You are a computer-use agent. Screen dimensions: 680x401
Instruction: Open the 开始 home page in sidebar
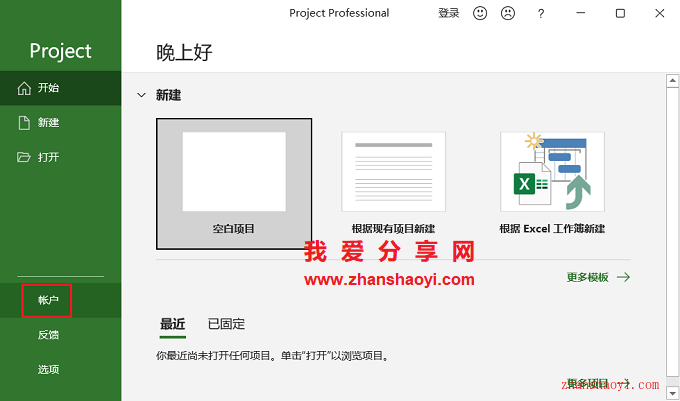pyautogui.click(x=60, y=88)
